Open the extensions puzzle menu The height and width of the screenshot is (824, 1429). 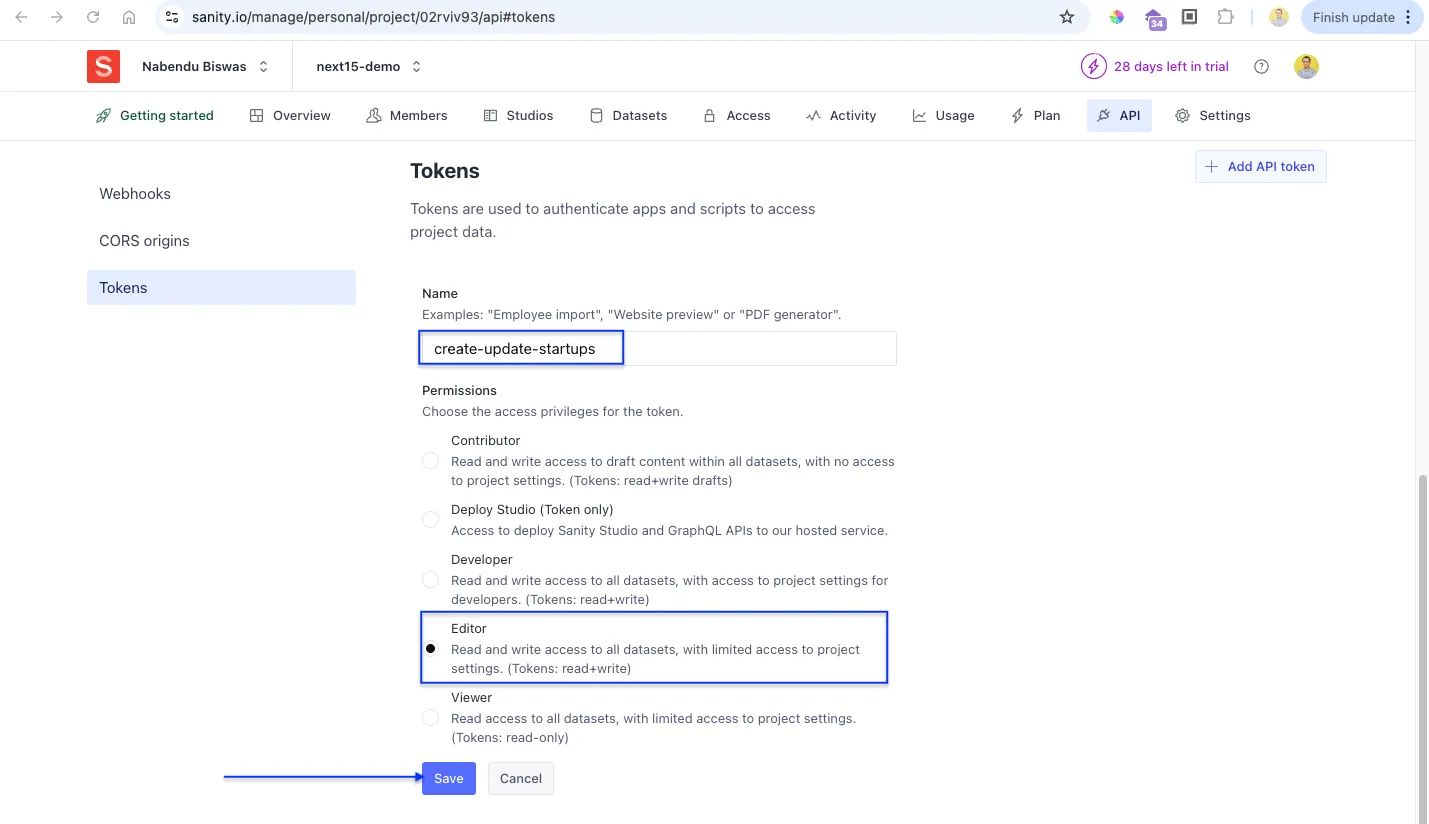pos(1225,17)
